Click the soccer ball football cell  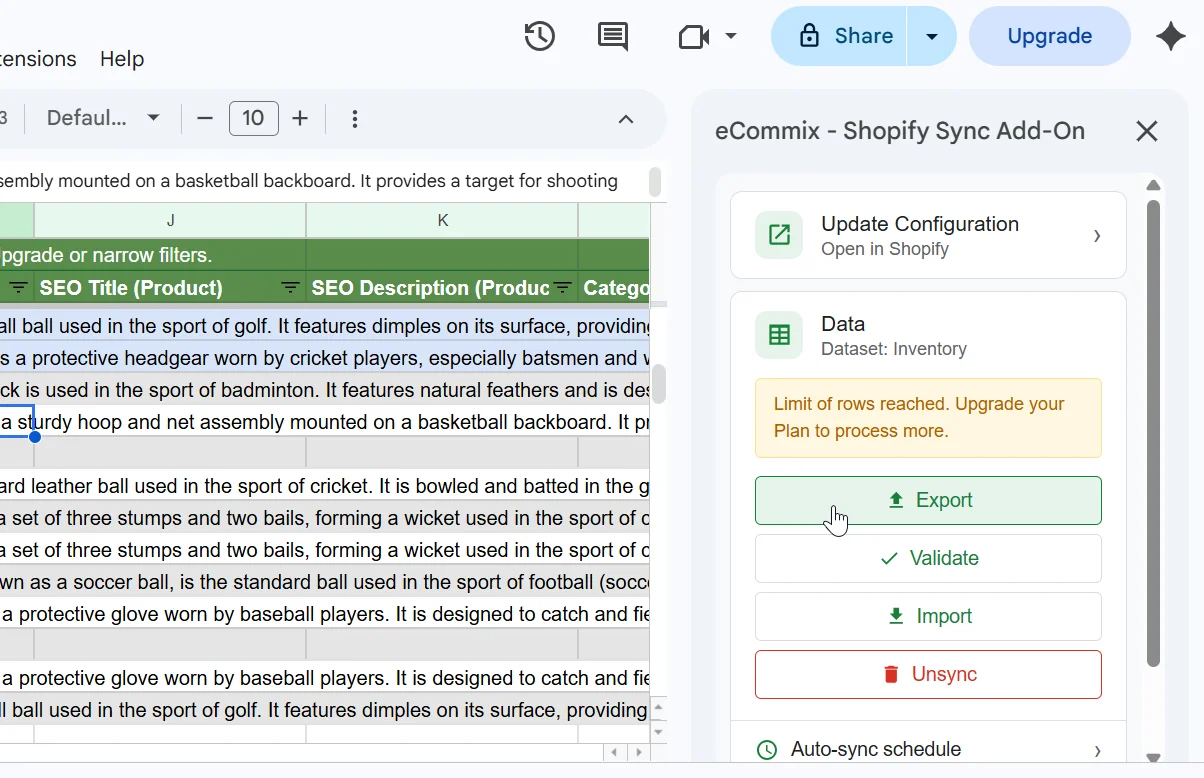coord(325,582)
